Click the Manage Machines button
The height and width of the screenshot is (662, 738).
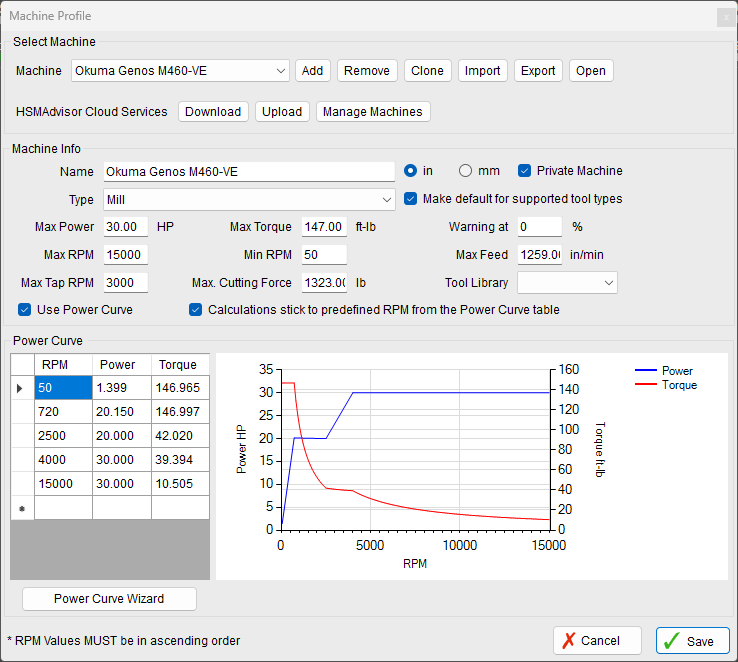pyautogui.click(x=373, y=112)
